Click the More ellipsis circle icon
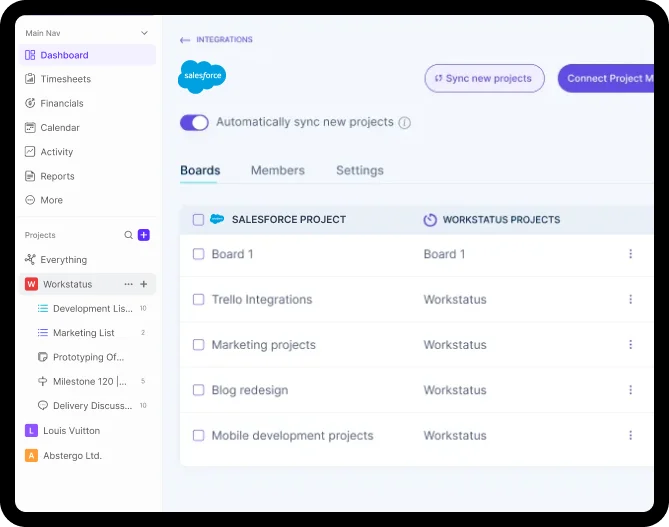 click(x=30, y=200)
